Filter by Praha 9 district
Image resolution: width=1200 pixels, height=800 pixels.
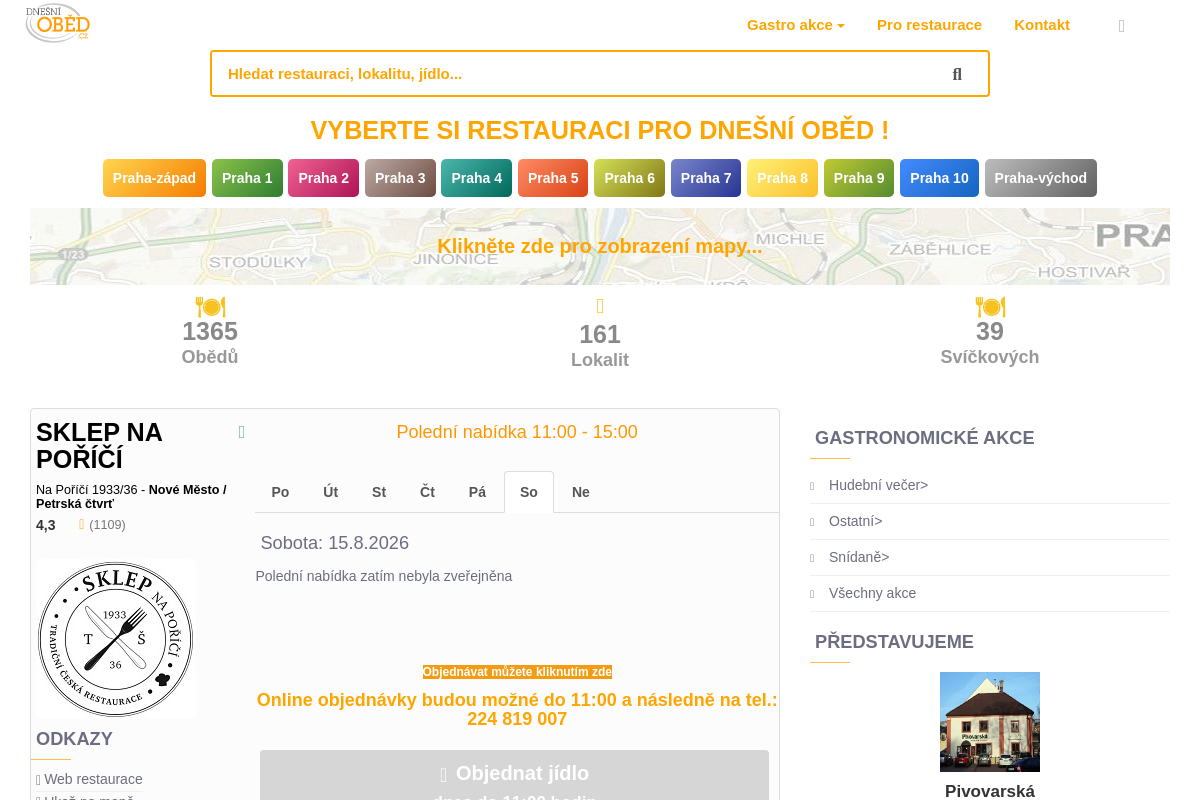click(x=859, y=178)
